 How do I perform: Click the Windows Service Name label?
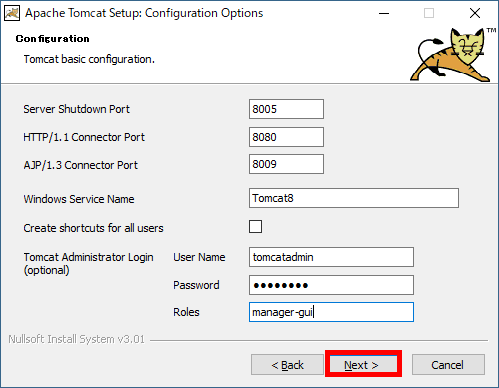point(79,199)
